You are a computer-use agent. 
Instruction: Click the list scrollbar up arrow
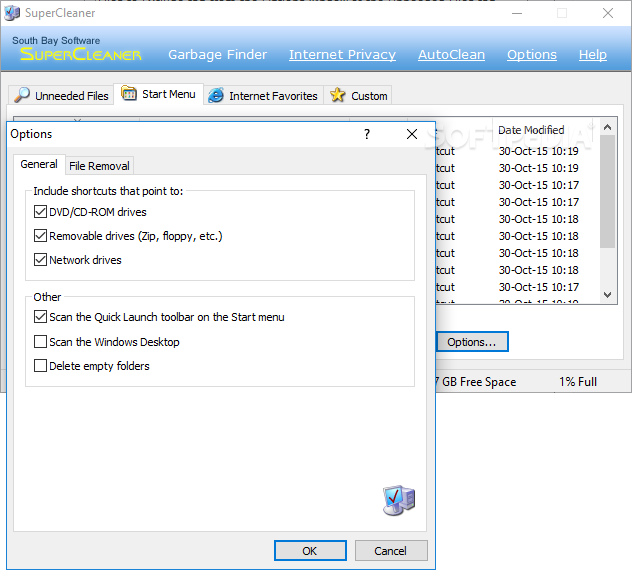(x=607, y=127)
